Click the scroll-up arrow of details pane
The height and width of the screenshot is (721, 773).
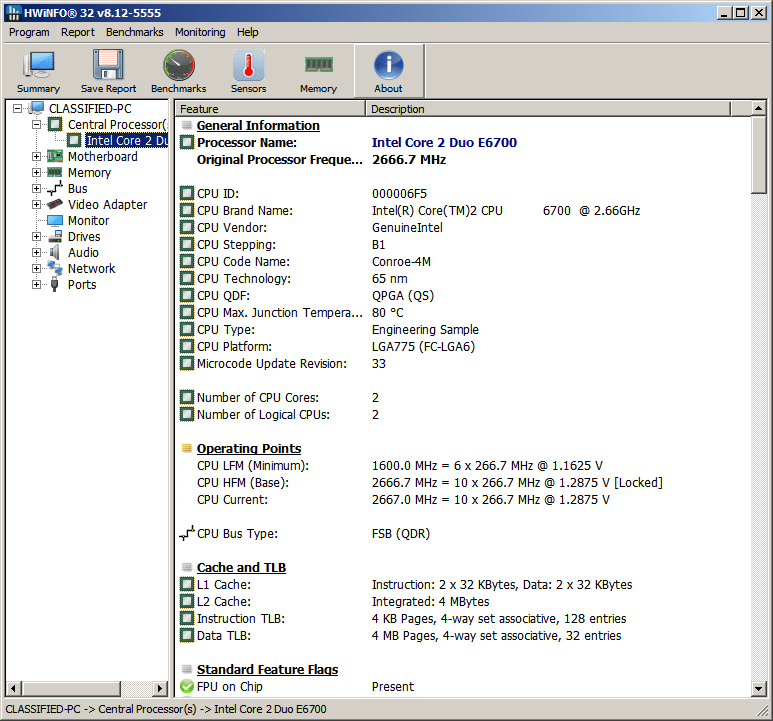coord(758,108)
